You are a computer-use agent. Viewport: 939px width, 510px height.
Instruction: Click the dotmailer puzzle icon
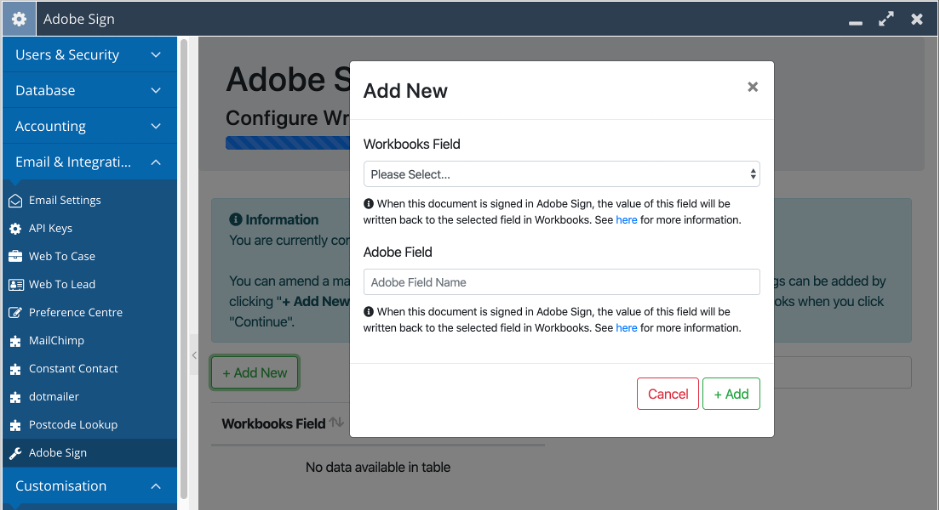point(16,397)
